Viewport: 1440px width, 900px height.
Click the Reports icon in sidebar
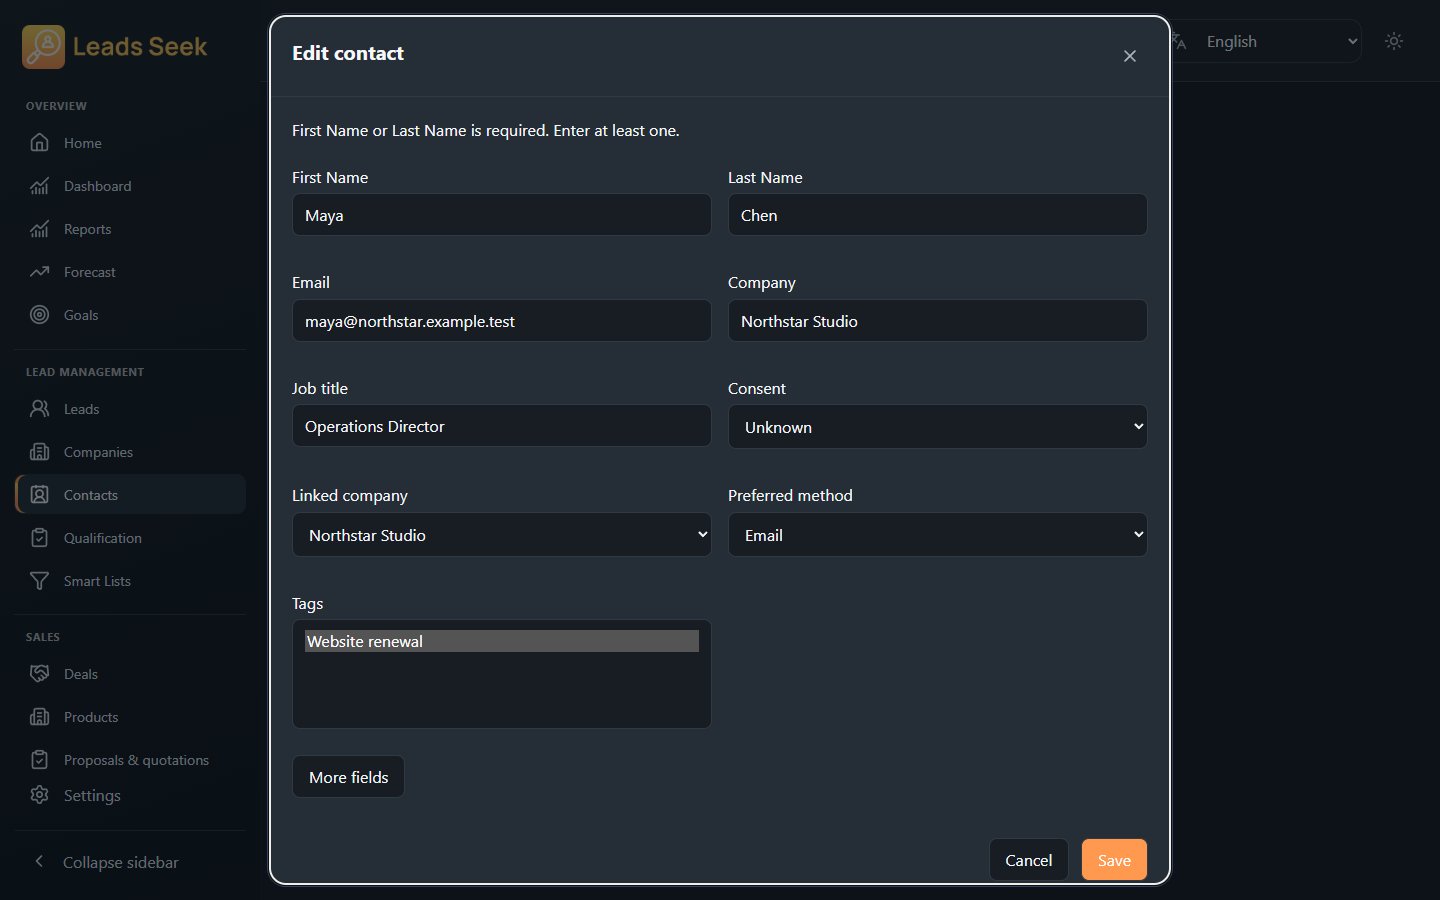click(39, 229)
